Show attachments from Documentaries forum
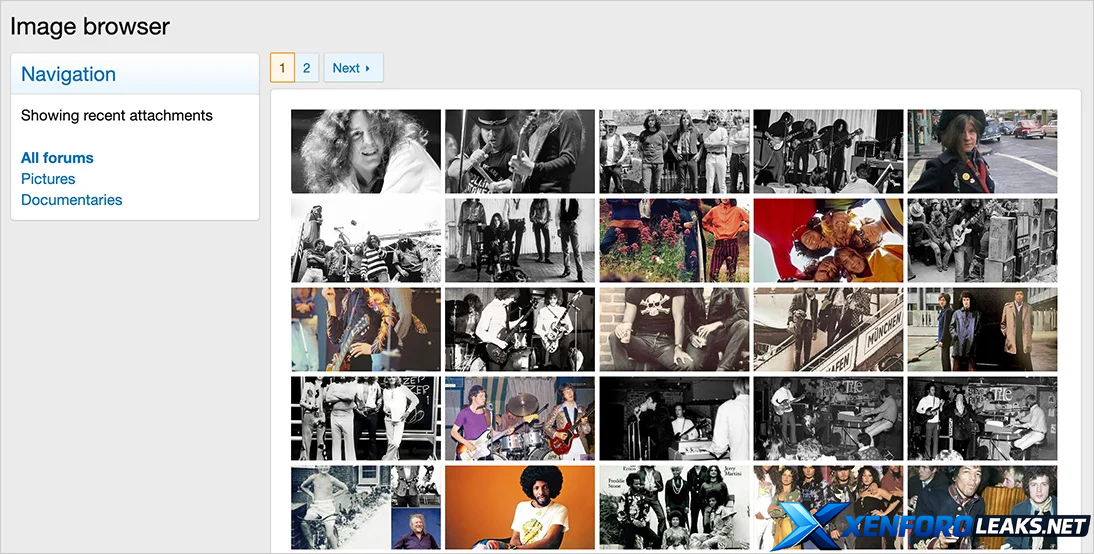Image resolution: width=1094 pixels, height=554 pixels. (x=71, y=200)
